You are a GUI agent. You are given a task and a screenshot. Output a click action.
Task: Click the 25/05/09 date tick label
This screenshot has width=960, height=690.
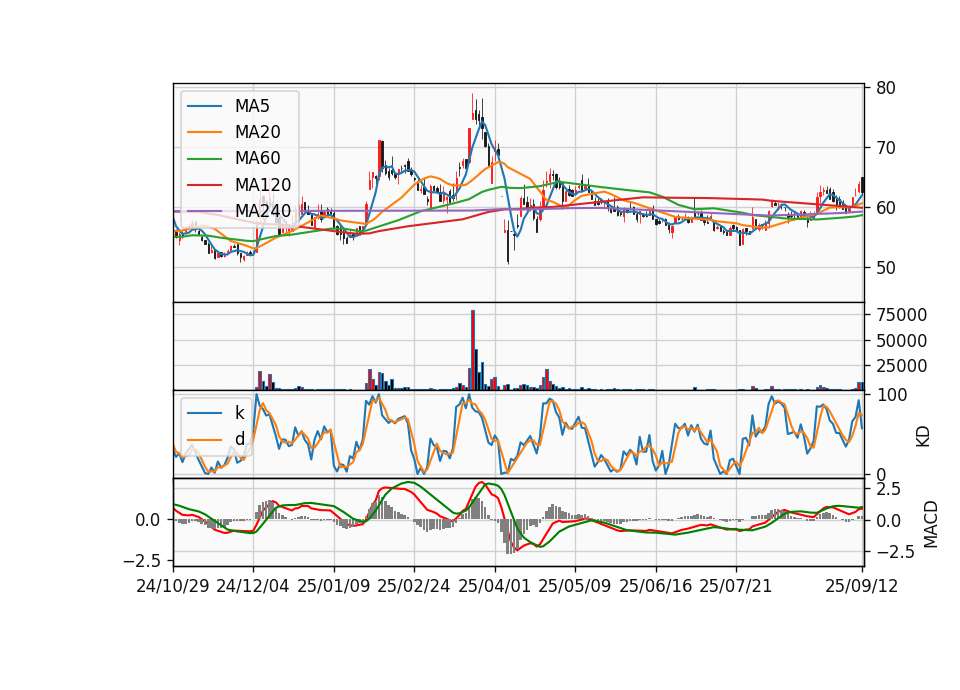[575, 587]
